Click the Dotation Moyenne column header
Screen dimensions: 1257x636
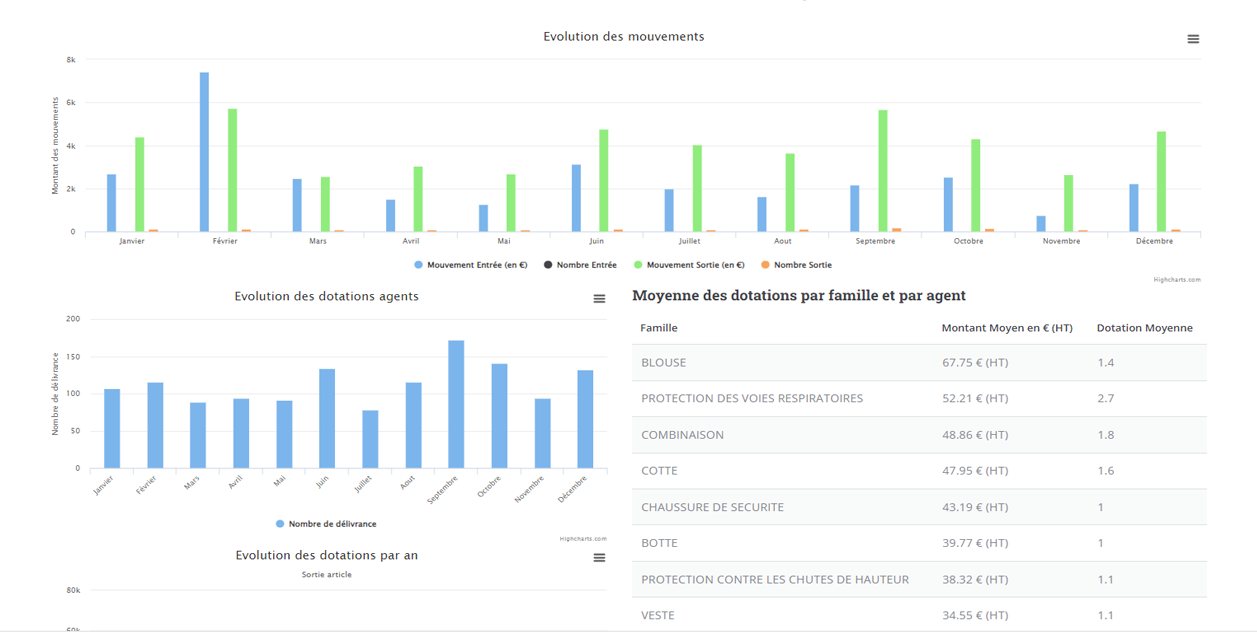[1144, 328]
